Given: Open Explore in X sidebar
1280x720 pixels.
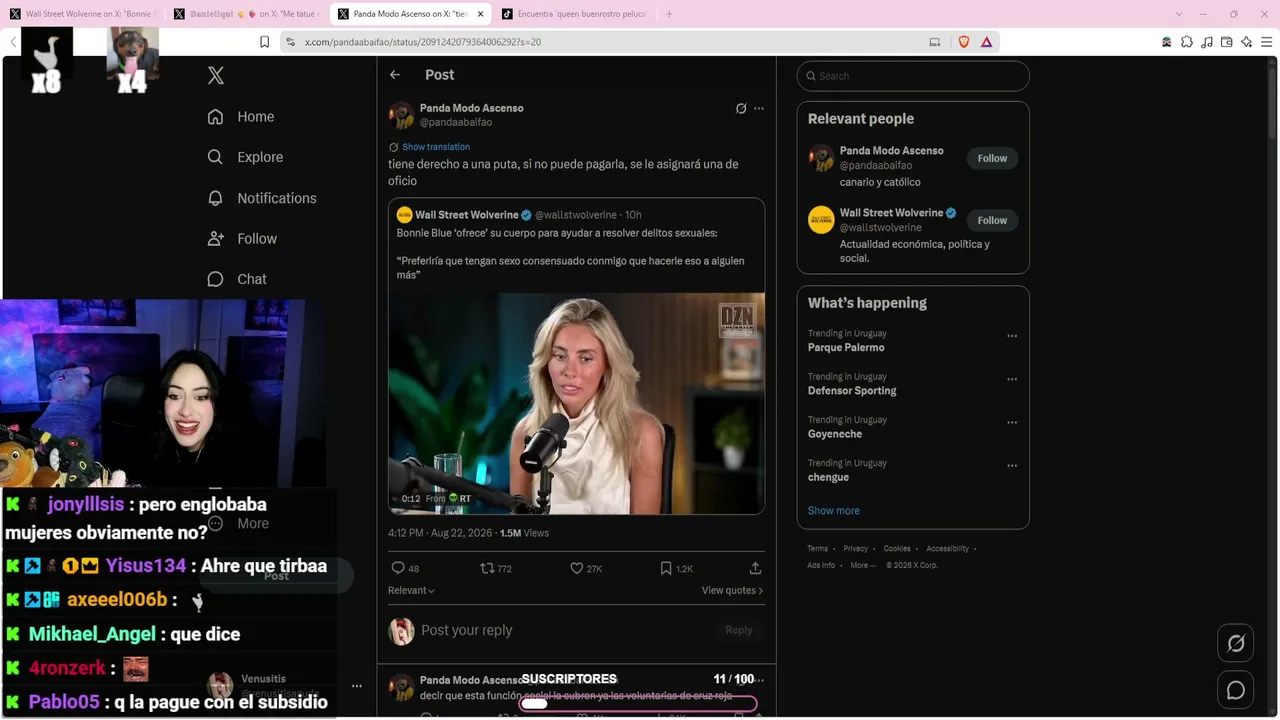Looking at the screenshot, I should (x=245, y=157).
